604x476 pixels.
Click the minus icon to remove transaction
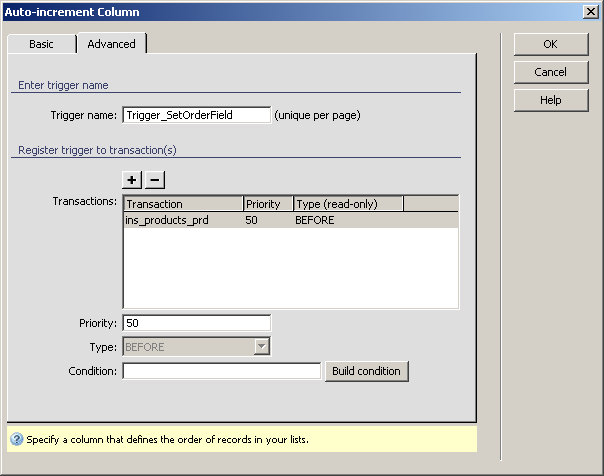pos(155,180)
